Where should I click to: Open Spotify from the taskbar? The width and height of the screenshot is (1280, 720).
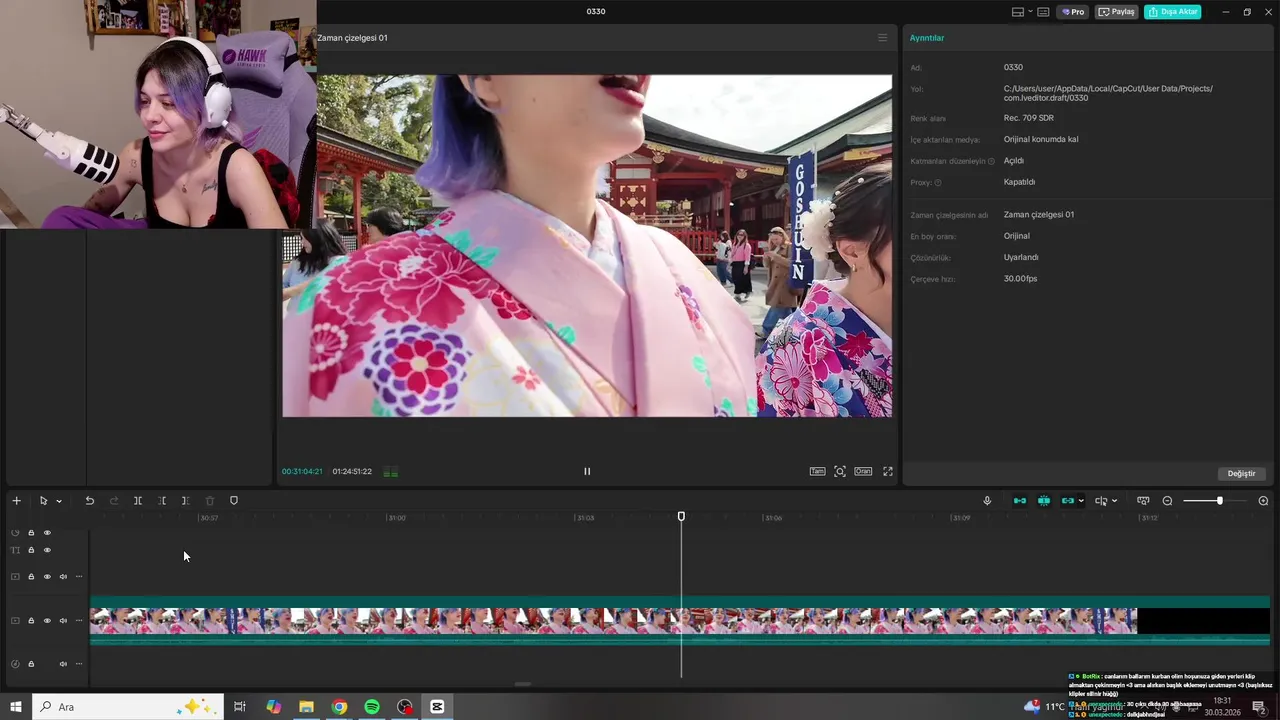[x=372, y=707]
